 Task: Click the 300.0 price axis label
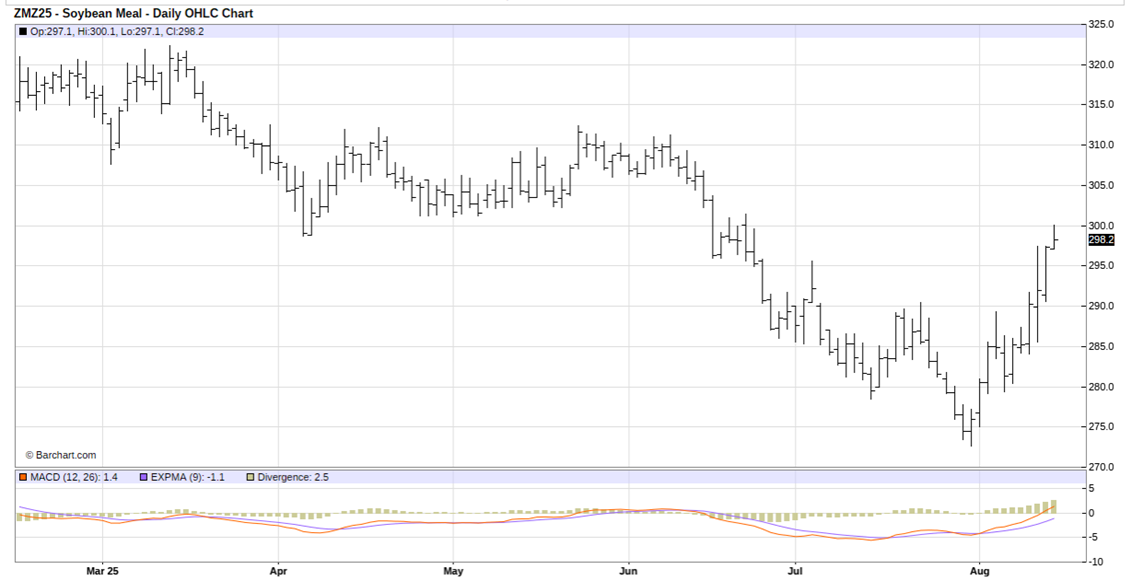(x=1101, y=225)
